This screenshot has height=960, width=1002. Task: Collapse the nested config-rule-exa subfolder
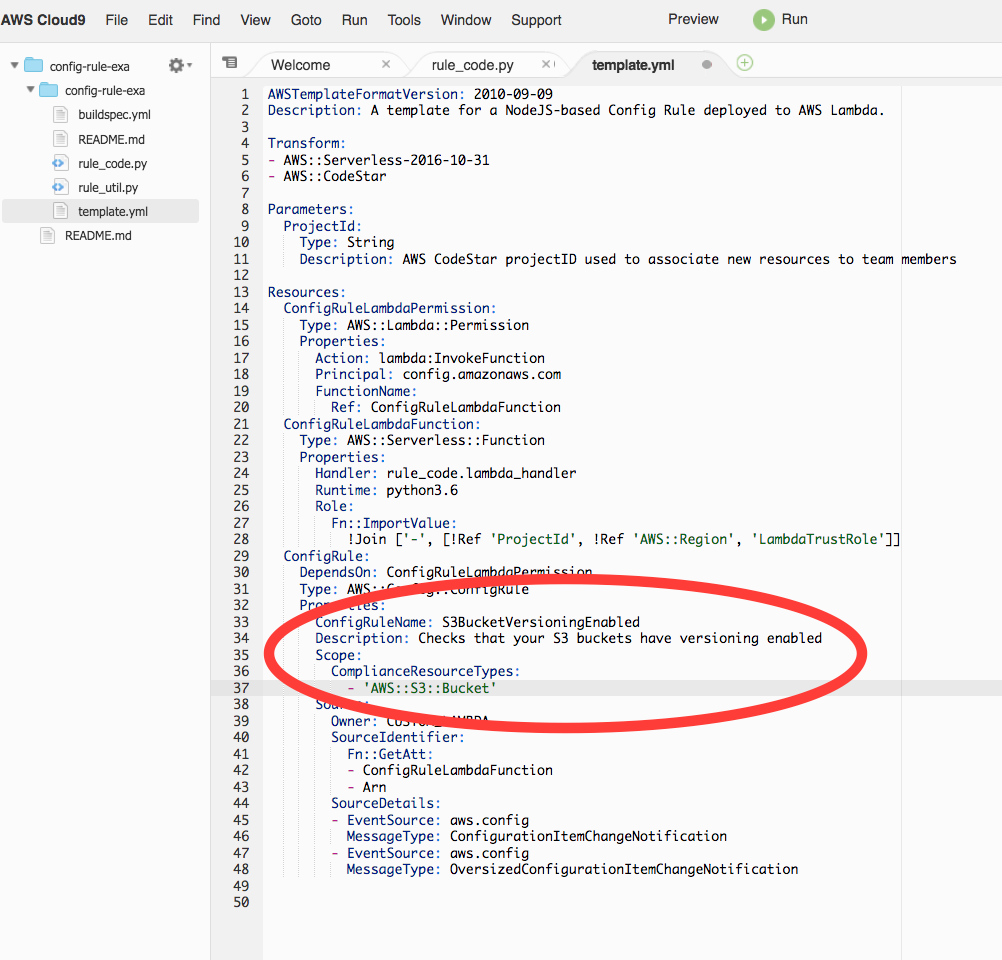click(x=30, y=90)
